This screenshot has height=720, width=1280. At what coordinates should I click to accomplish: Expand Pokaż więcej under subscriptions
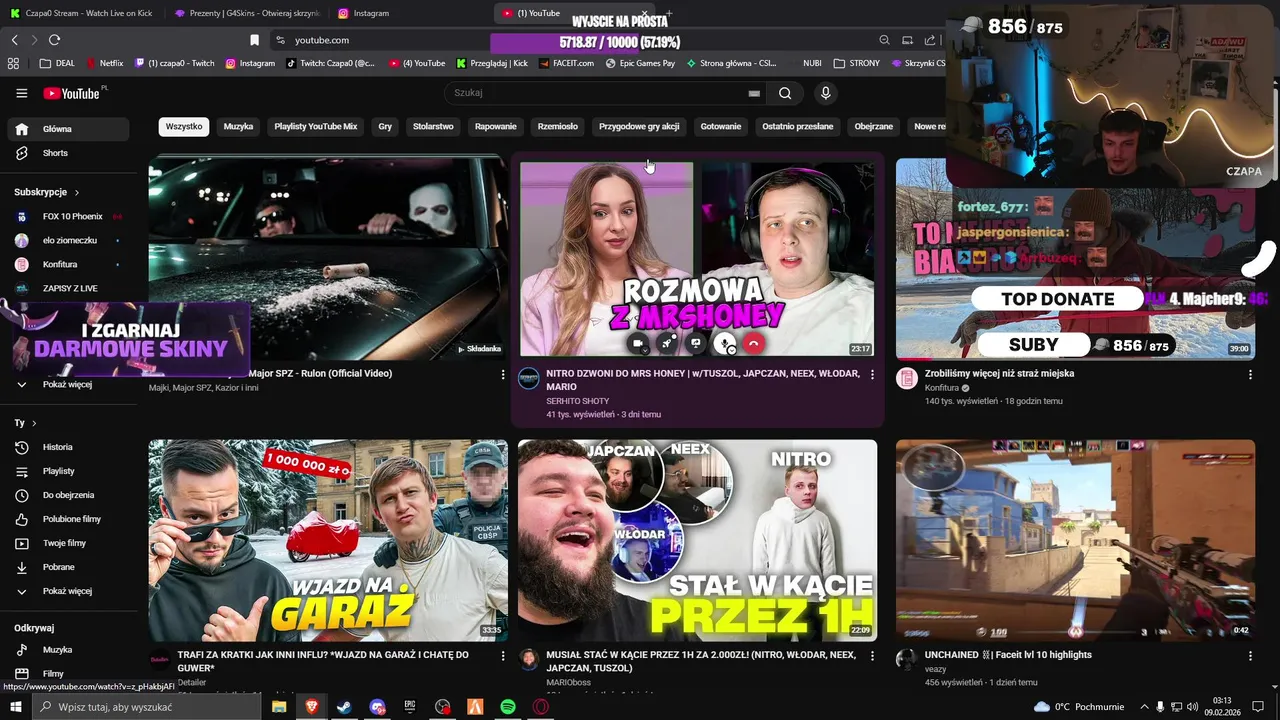[68, 384]
